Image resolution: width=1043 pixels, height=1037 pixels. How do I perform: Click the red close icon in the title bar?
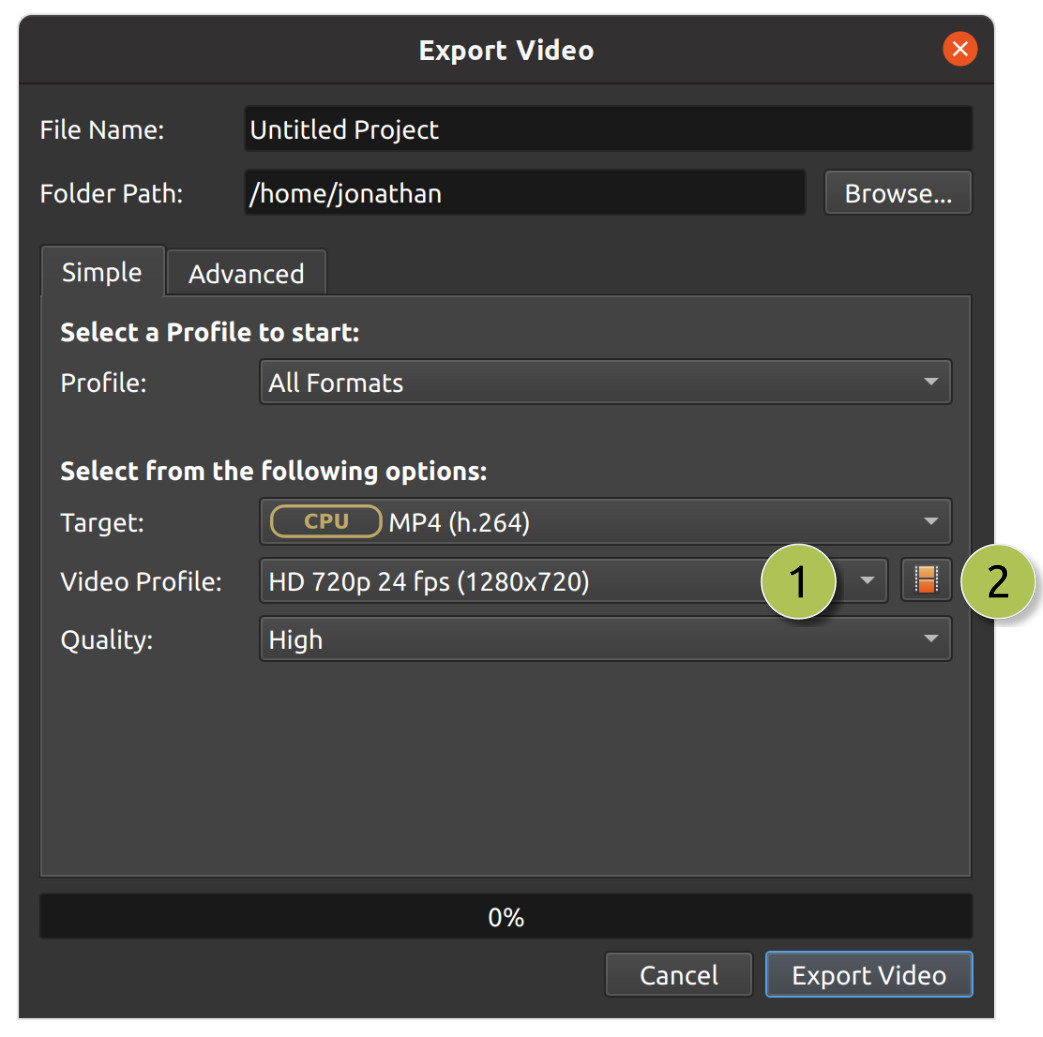960,49
